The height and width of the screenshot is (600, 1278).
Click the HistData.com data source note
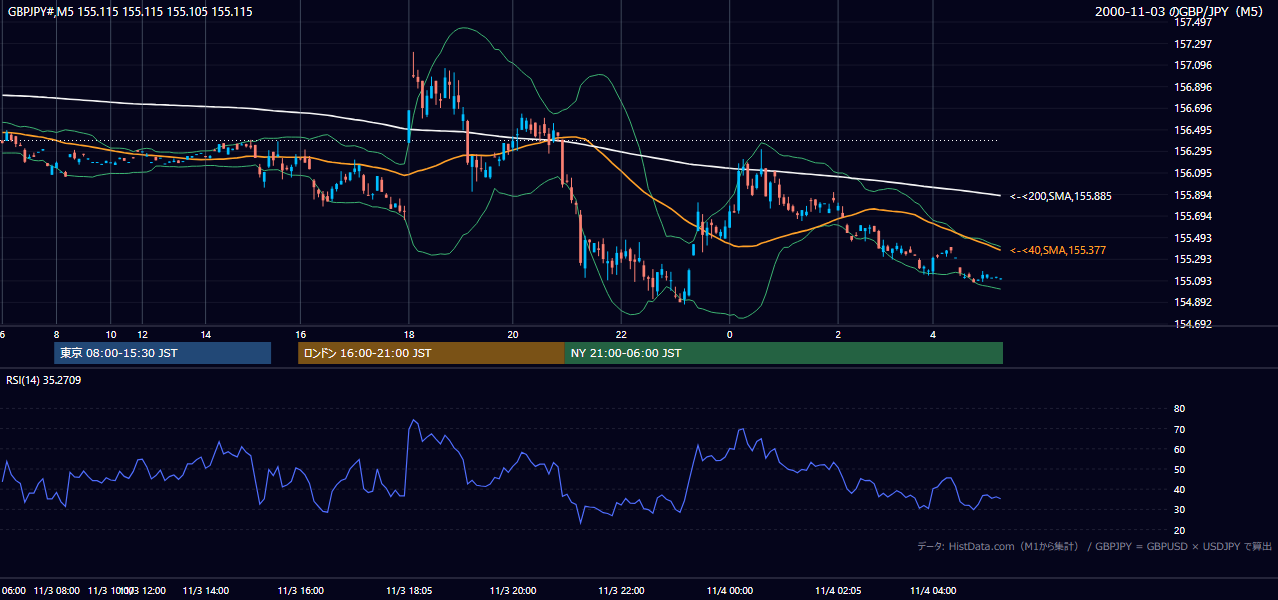click(x=1094, y=546)
